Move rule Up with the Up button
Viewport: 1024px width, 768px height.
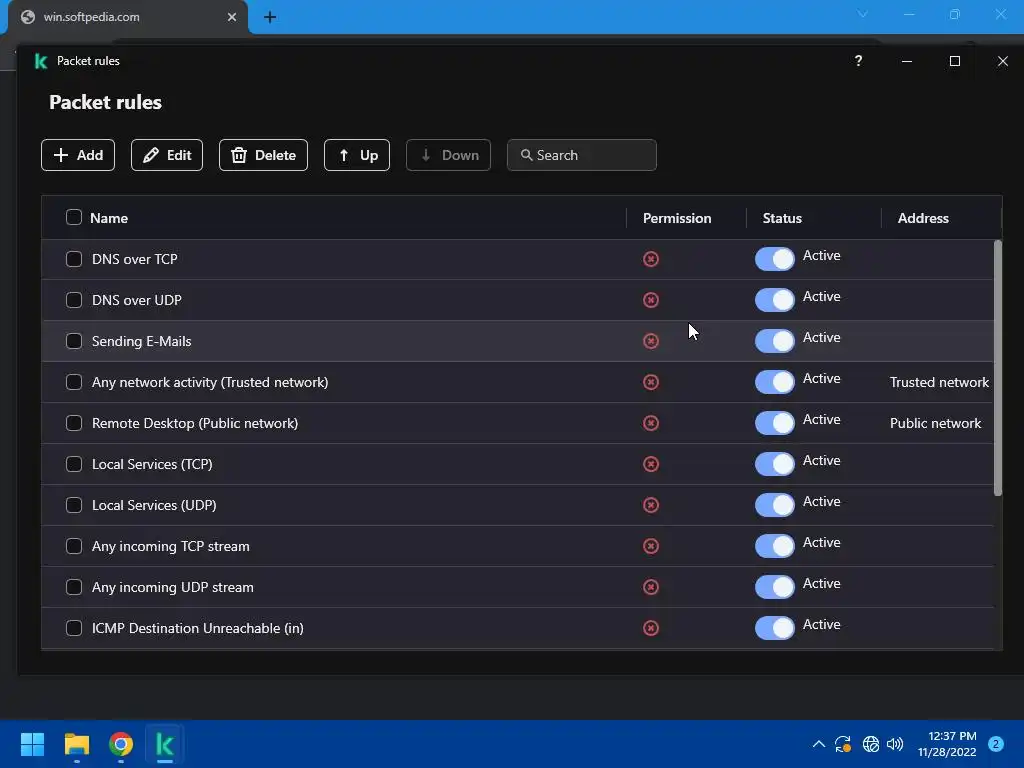(357, 155)
